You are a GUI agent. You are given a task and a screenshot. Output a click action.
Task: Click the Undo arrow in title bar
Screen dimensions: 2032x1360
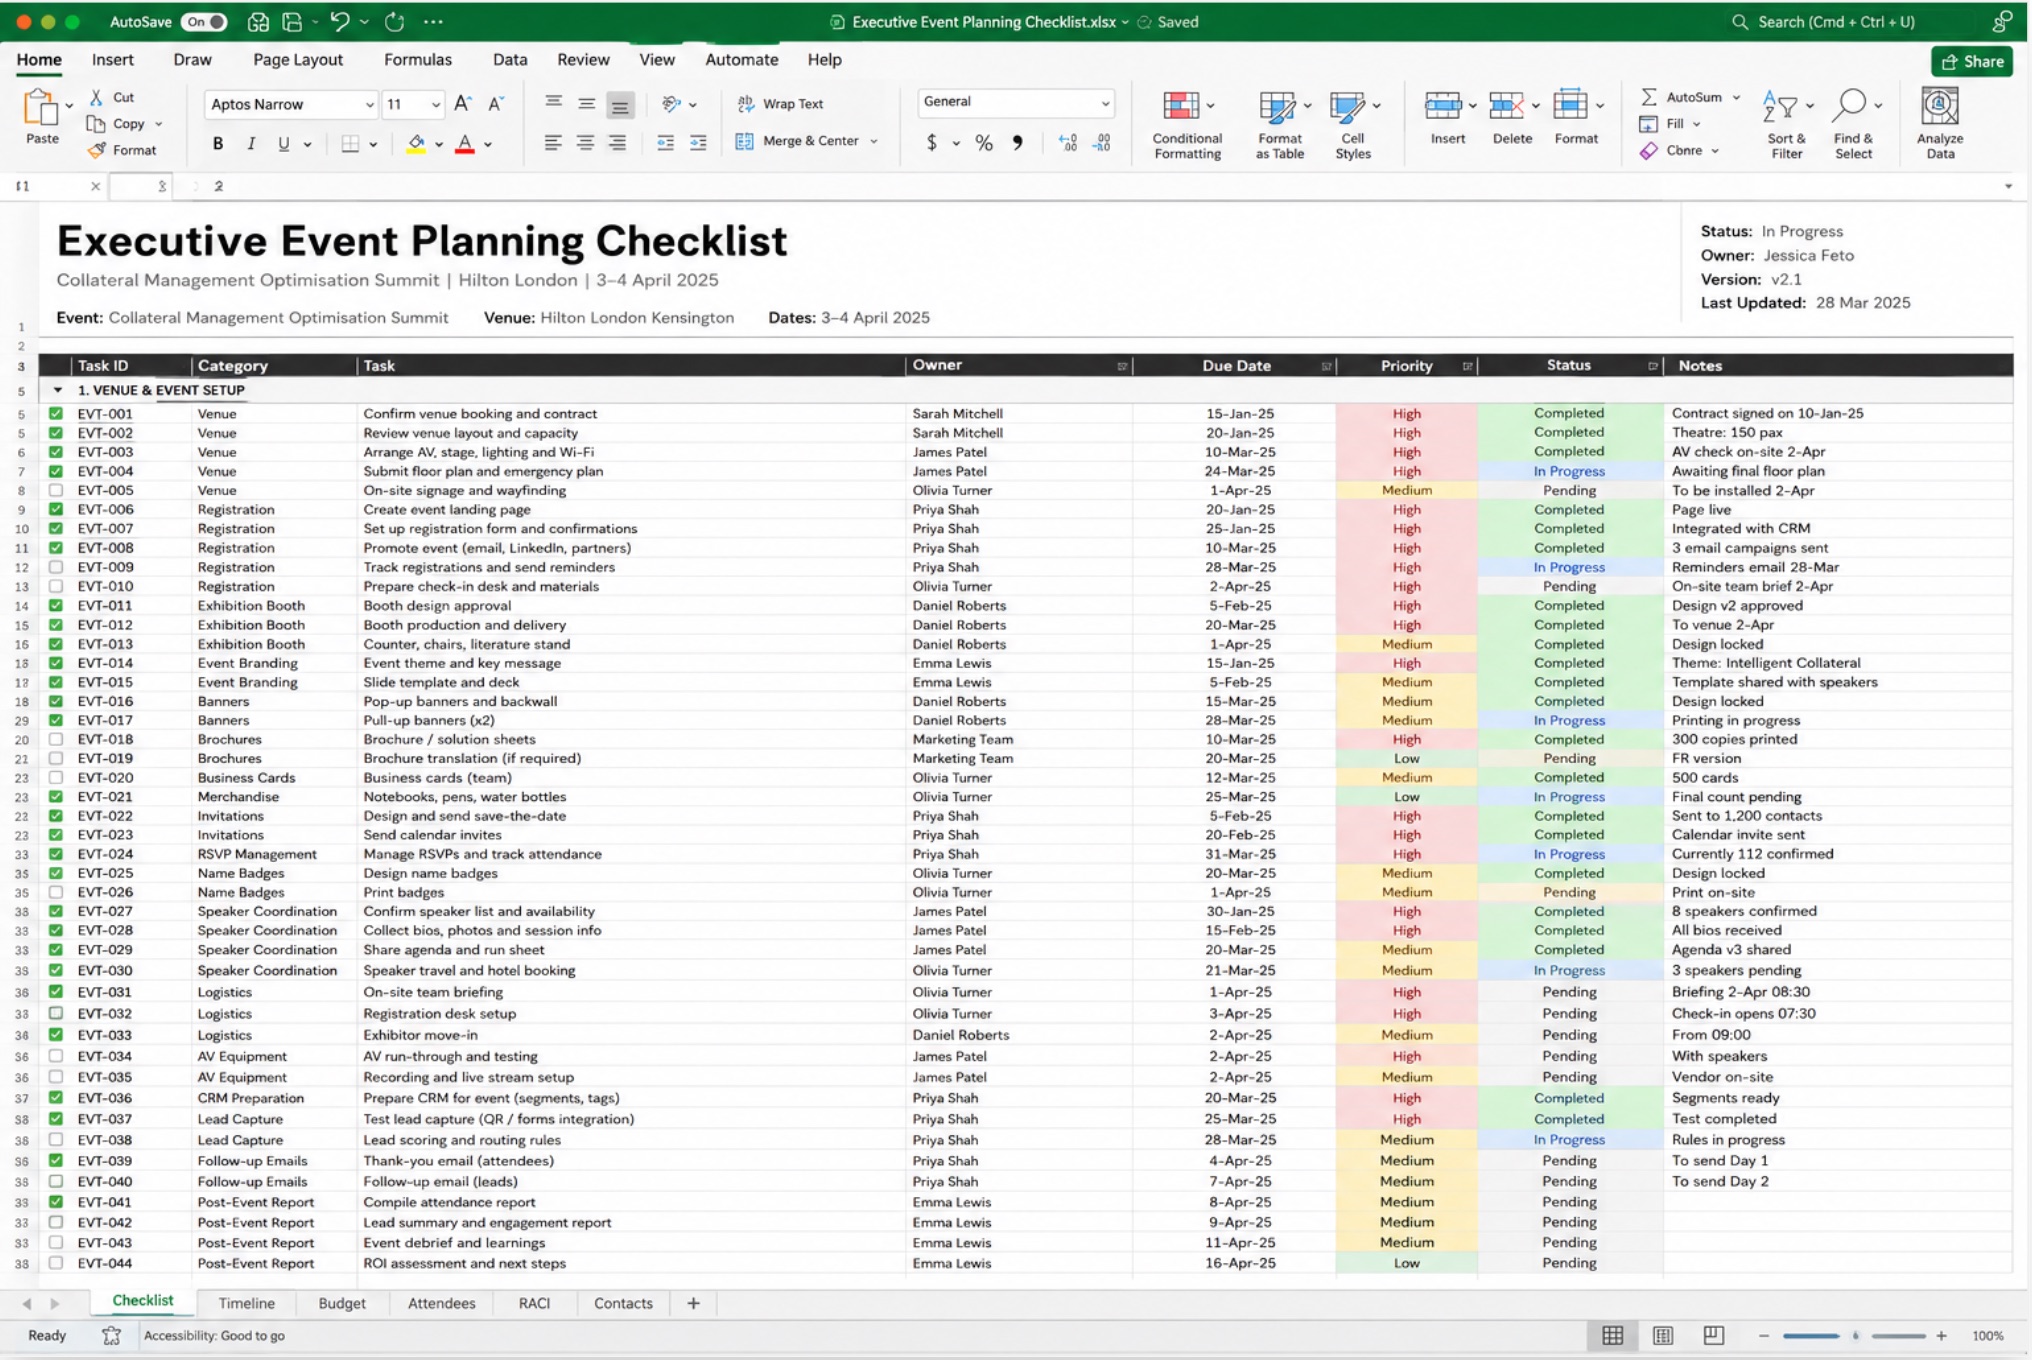[339, 22]
